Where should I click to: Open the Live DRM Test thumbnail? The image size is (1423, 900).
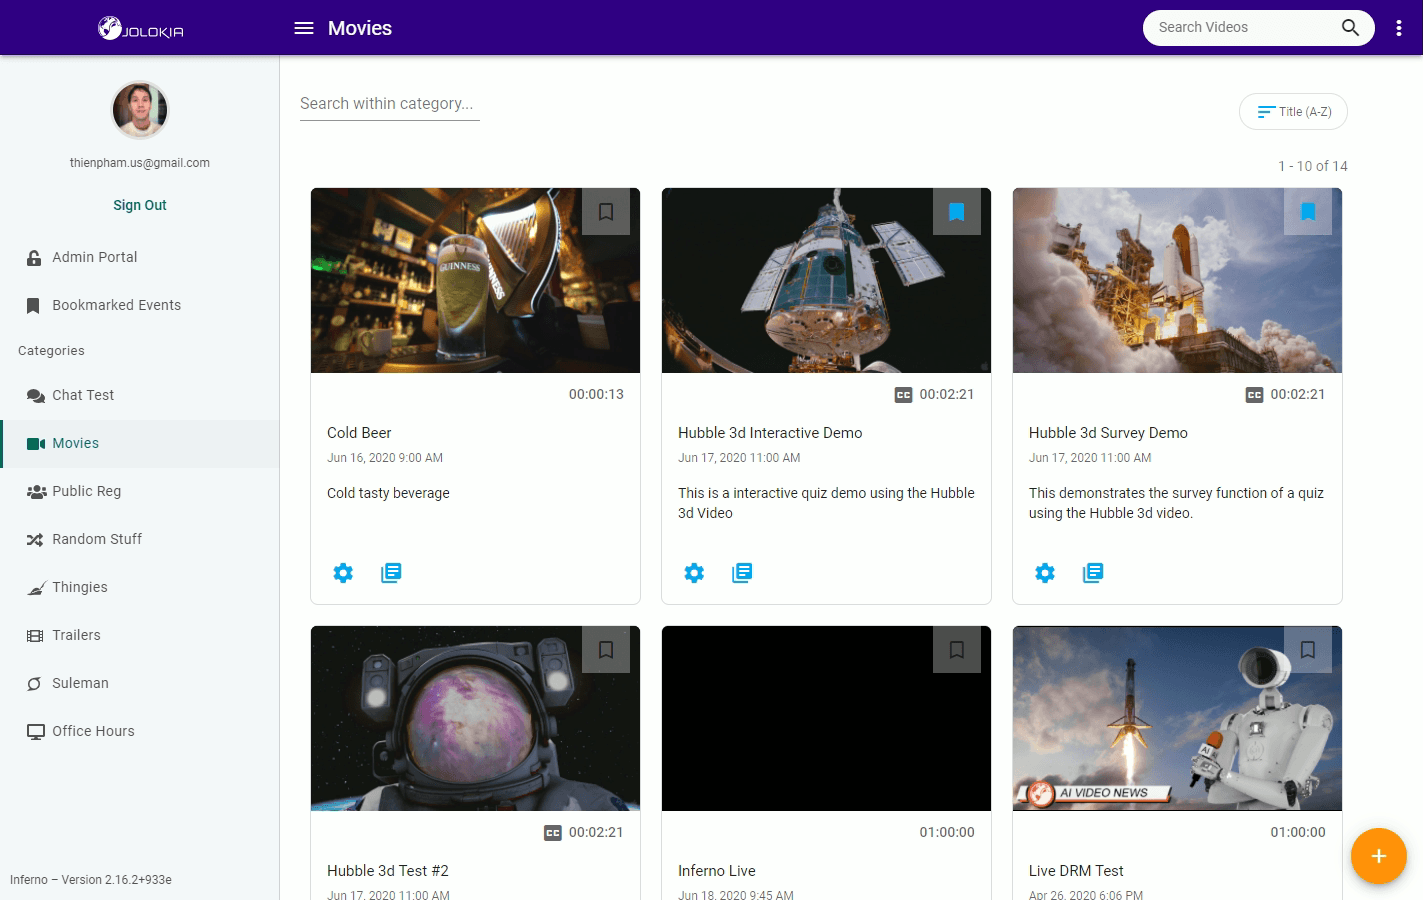point(1177,718)
